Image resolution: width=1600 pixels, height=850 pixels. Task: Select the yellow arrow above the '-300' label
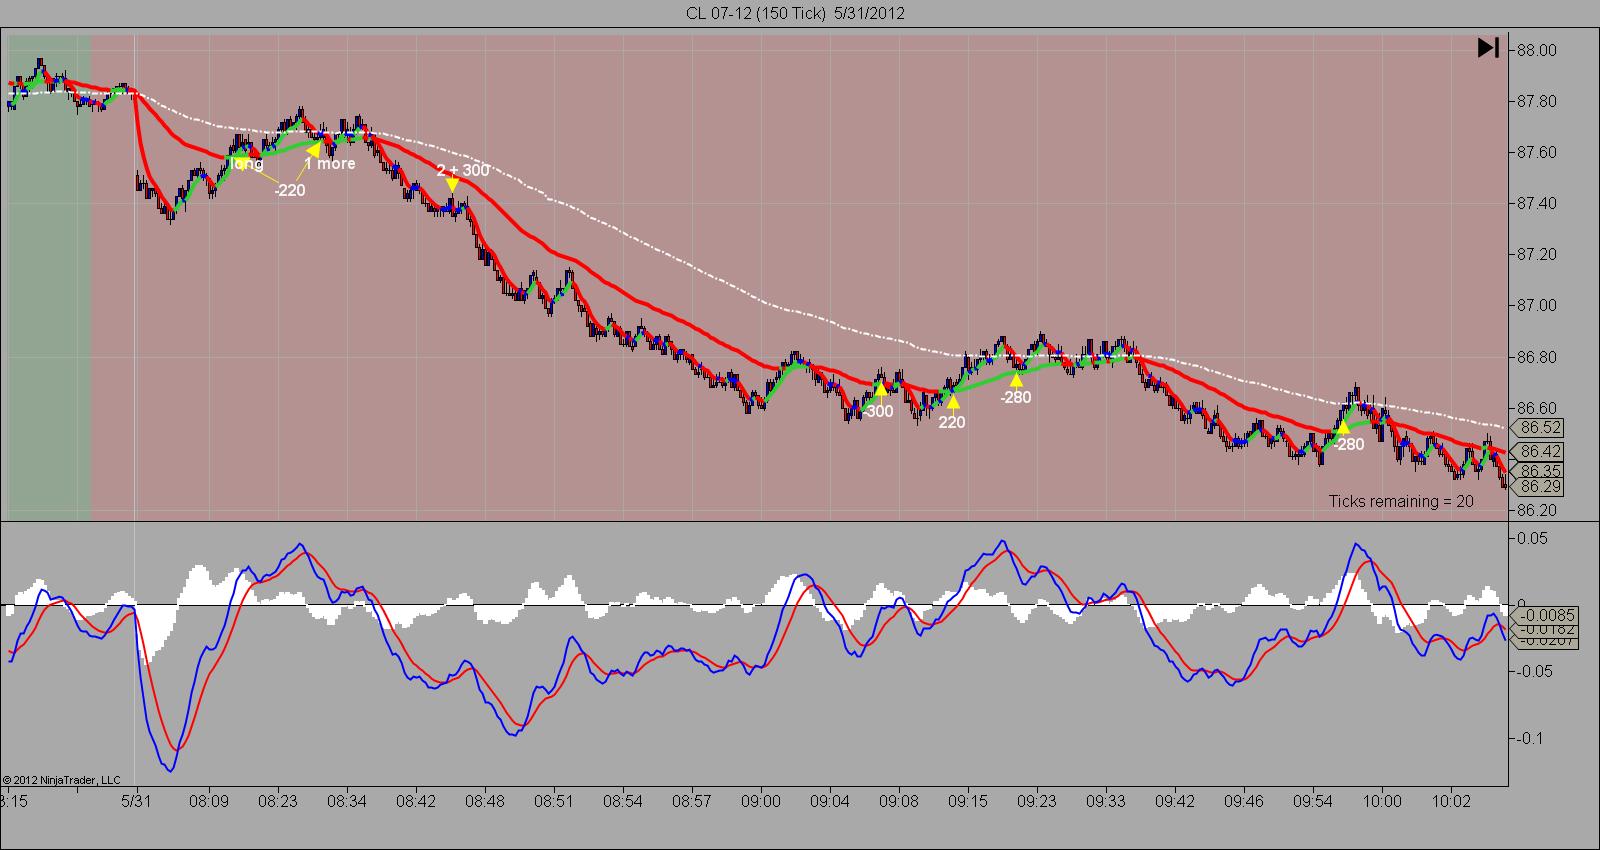880,390
